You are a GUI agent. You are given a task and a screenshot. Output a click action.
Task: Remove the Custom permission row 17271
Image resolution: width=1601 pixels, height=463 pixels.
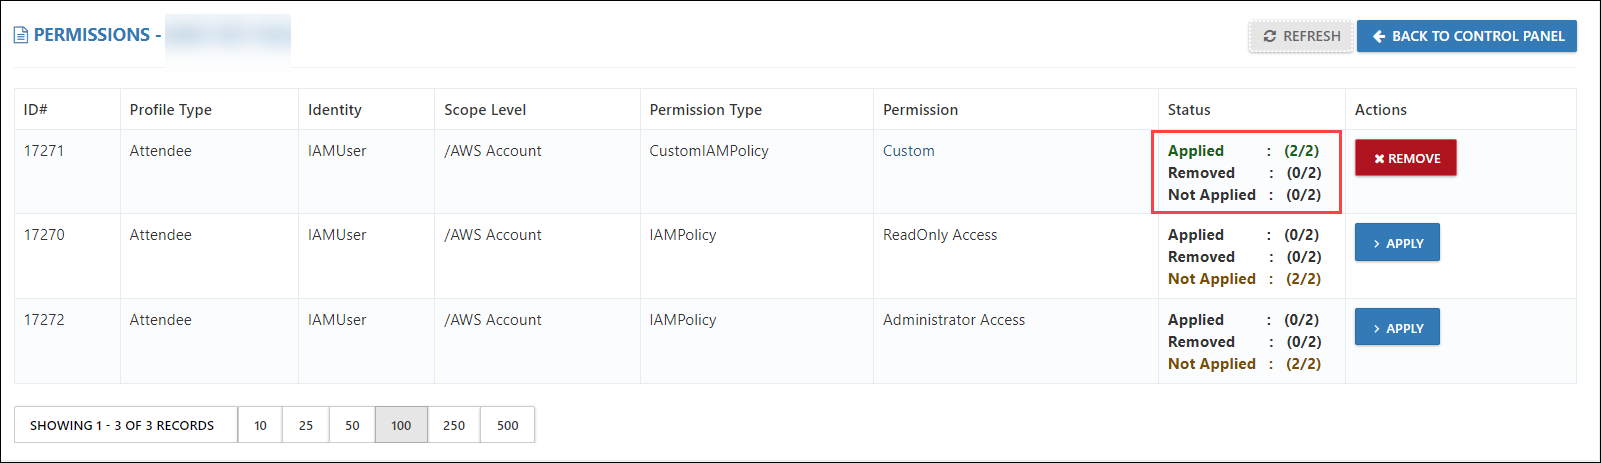[1406, 158]
